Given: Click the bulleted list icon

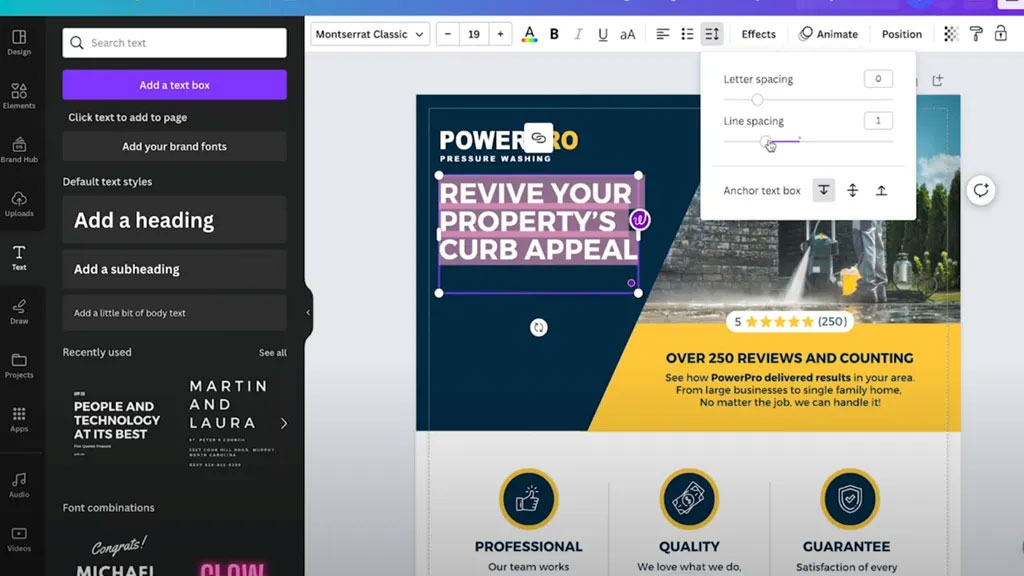Looking at the screenshot, I should (687, 34).
